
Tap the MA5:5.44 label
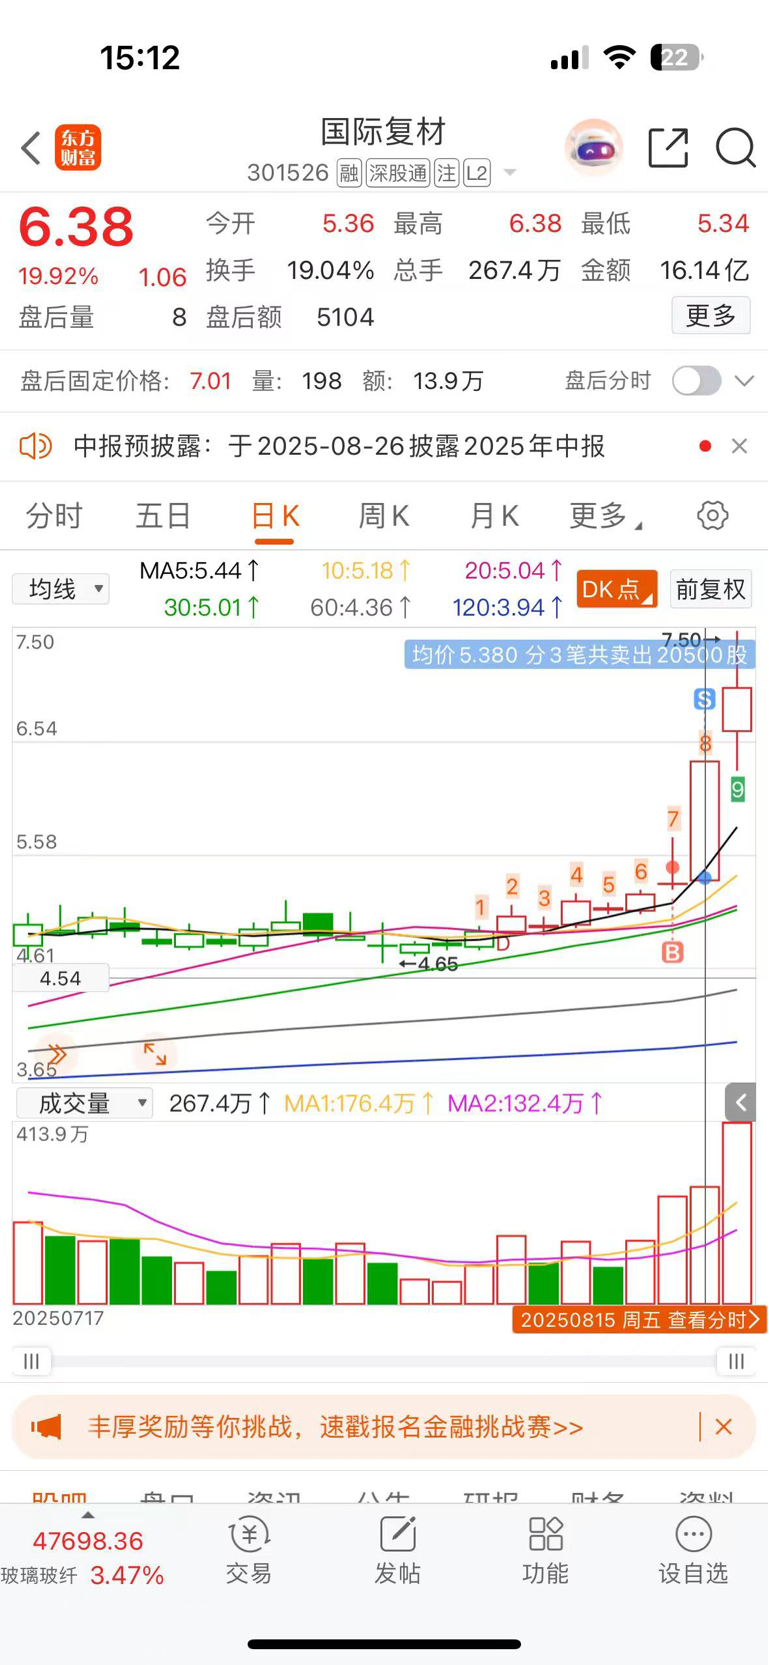(x=199, y=571)
